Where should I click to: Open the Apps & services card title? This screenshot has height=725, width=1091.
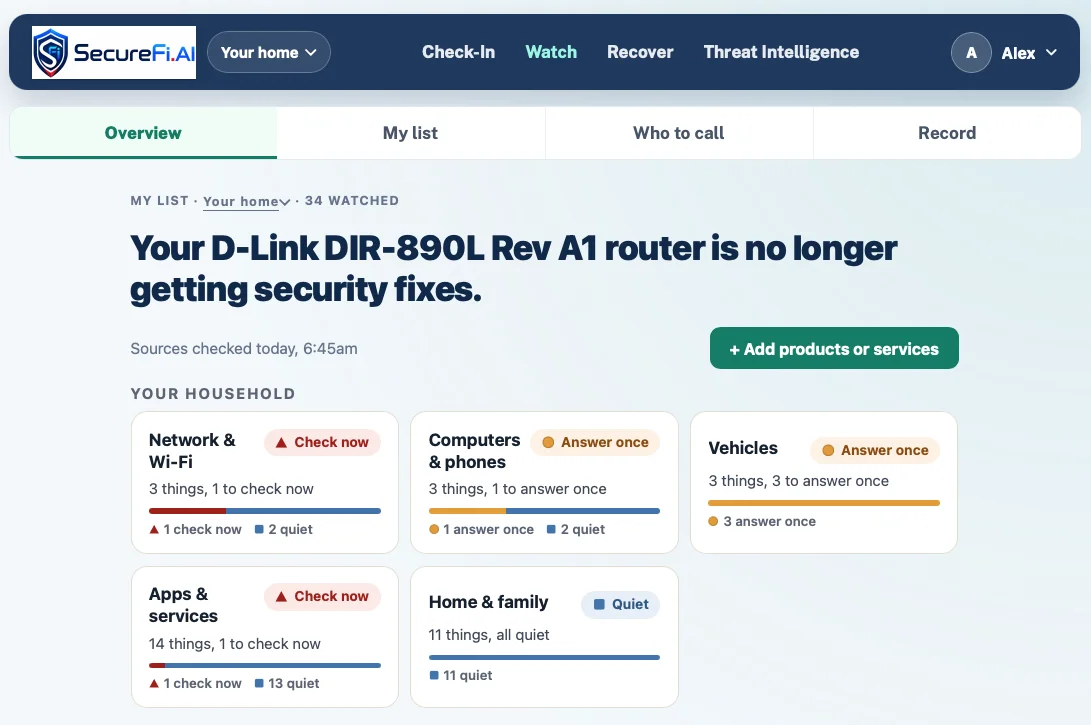click(x=184, y=605)
